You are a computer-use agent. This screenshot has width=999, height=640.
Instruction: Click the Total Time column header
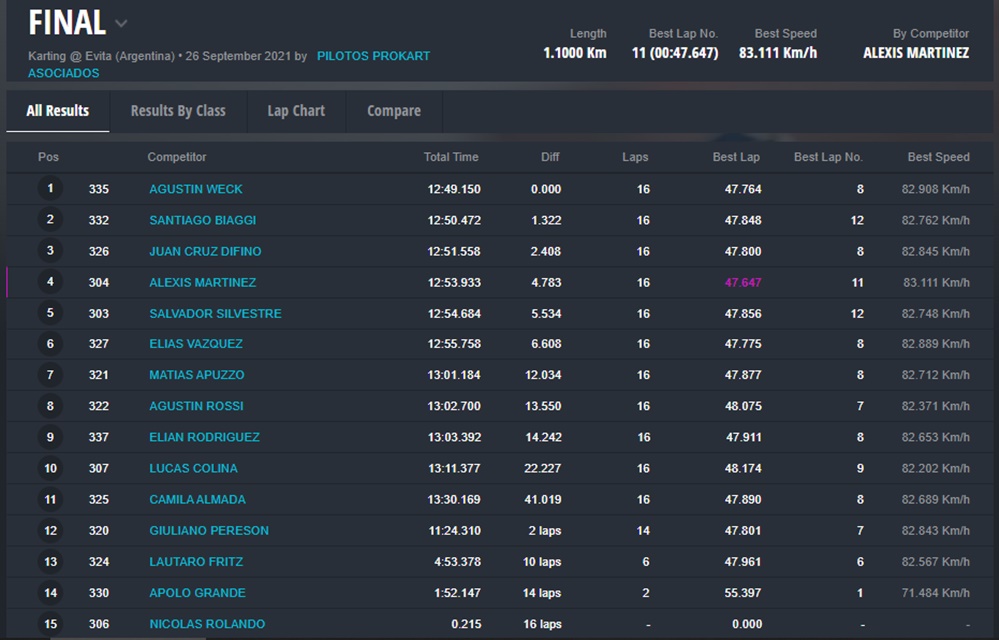pos(451,157)
